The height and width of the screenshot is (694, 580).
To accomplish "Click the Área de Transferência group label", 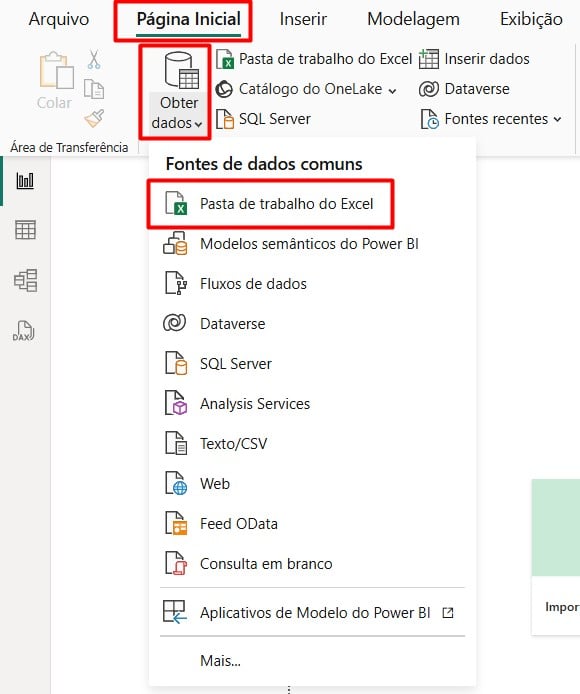I will pyautogui.click(x=69, y=147).
